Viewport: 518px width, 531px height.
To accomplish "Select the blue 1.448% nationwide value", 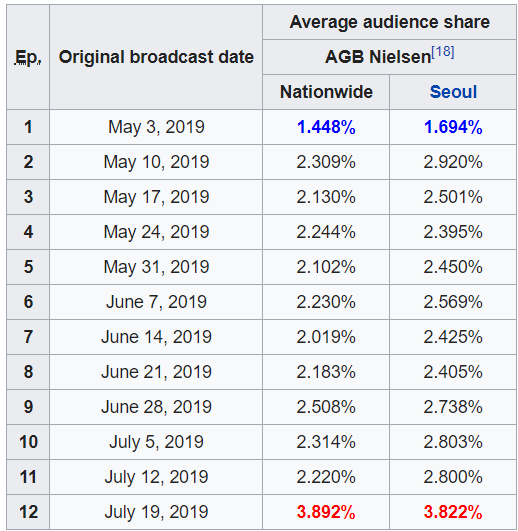I will tap(326, 127).
